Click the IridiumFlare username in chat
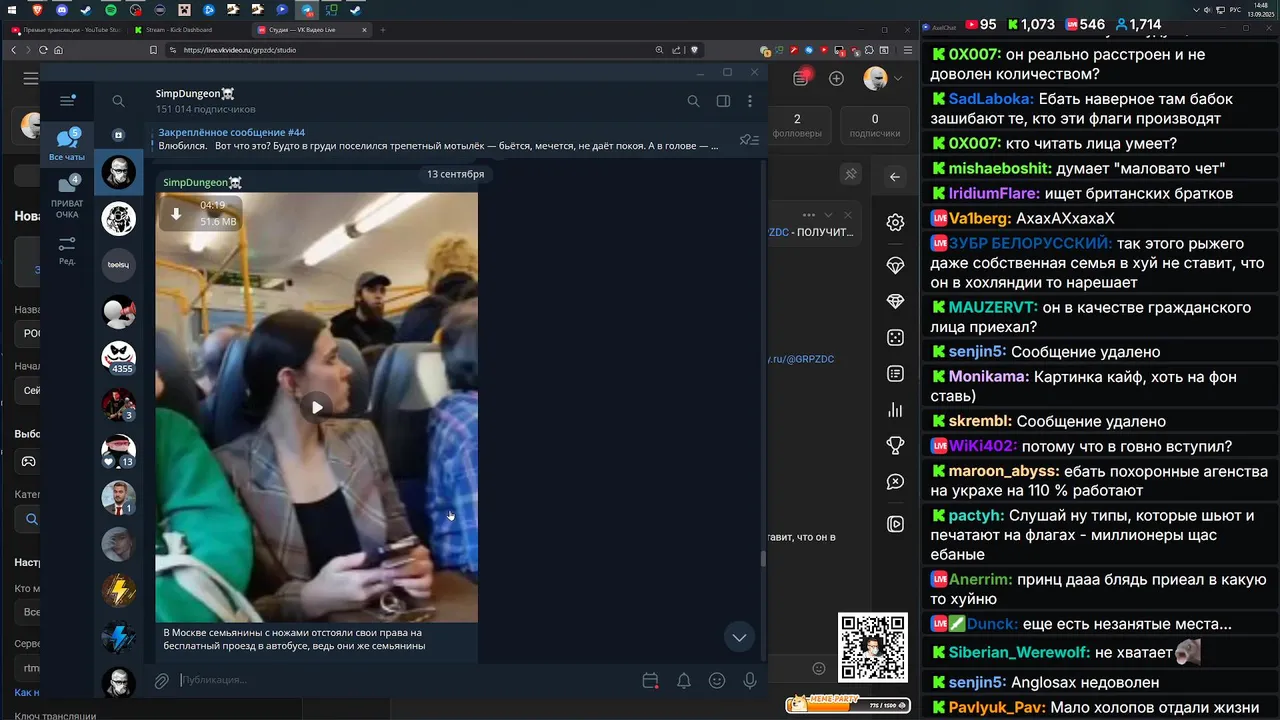 pyautogui.click(x=994, y=193)
